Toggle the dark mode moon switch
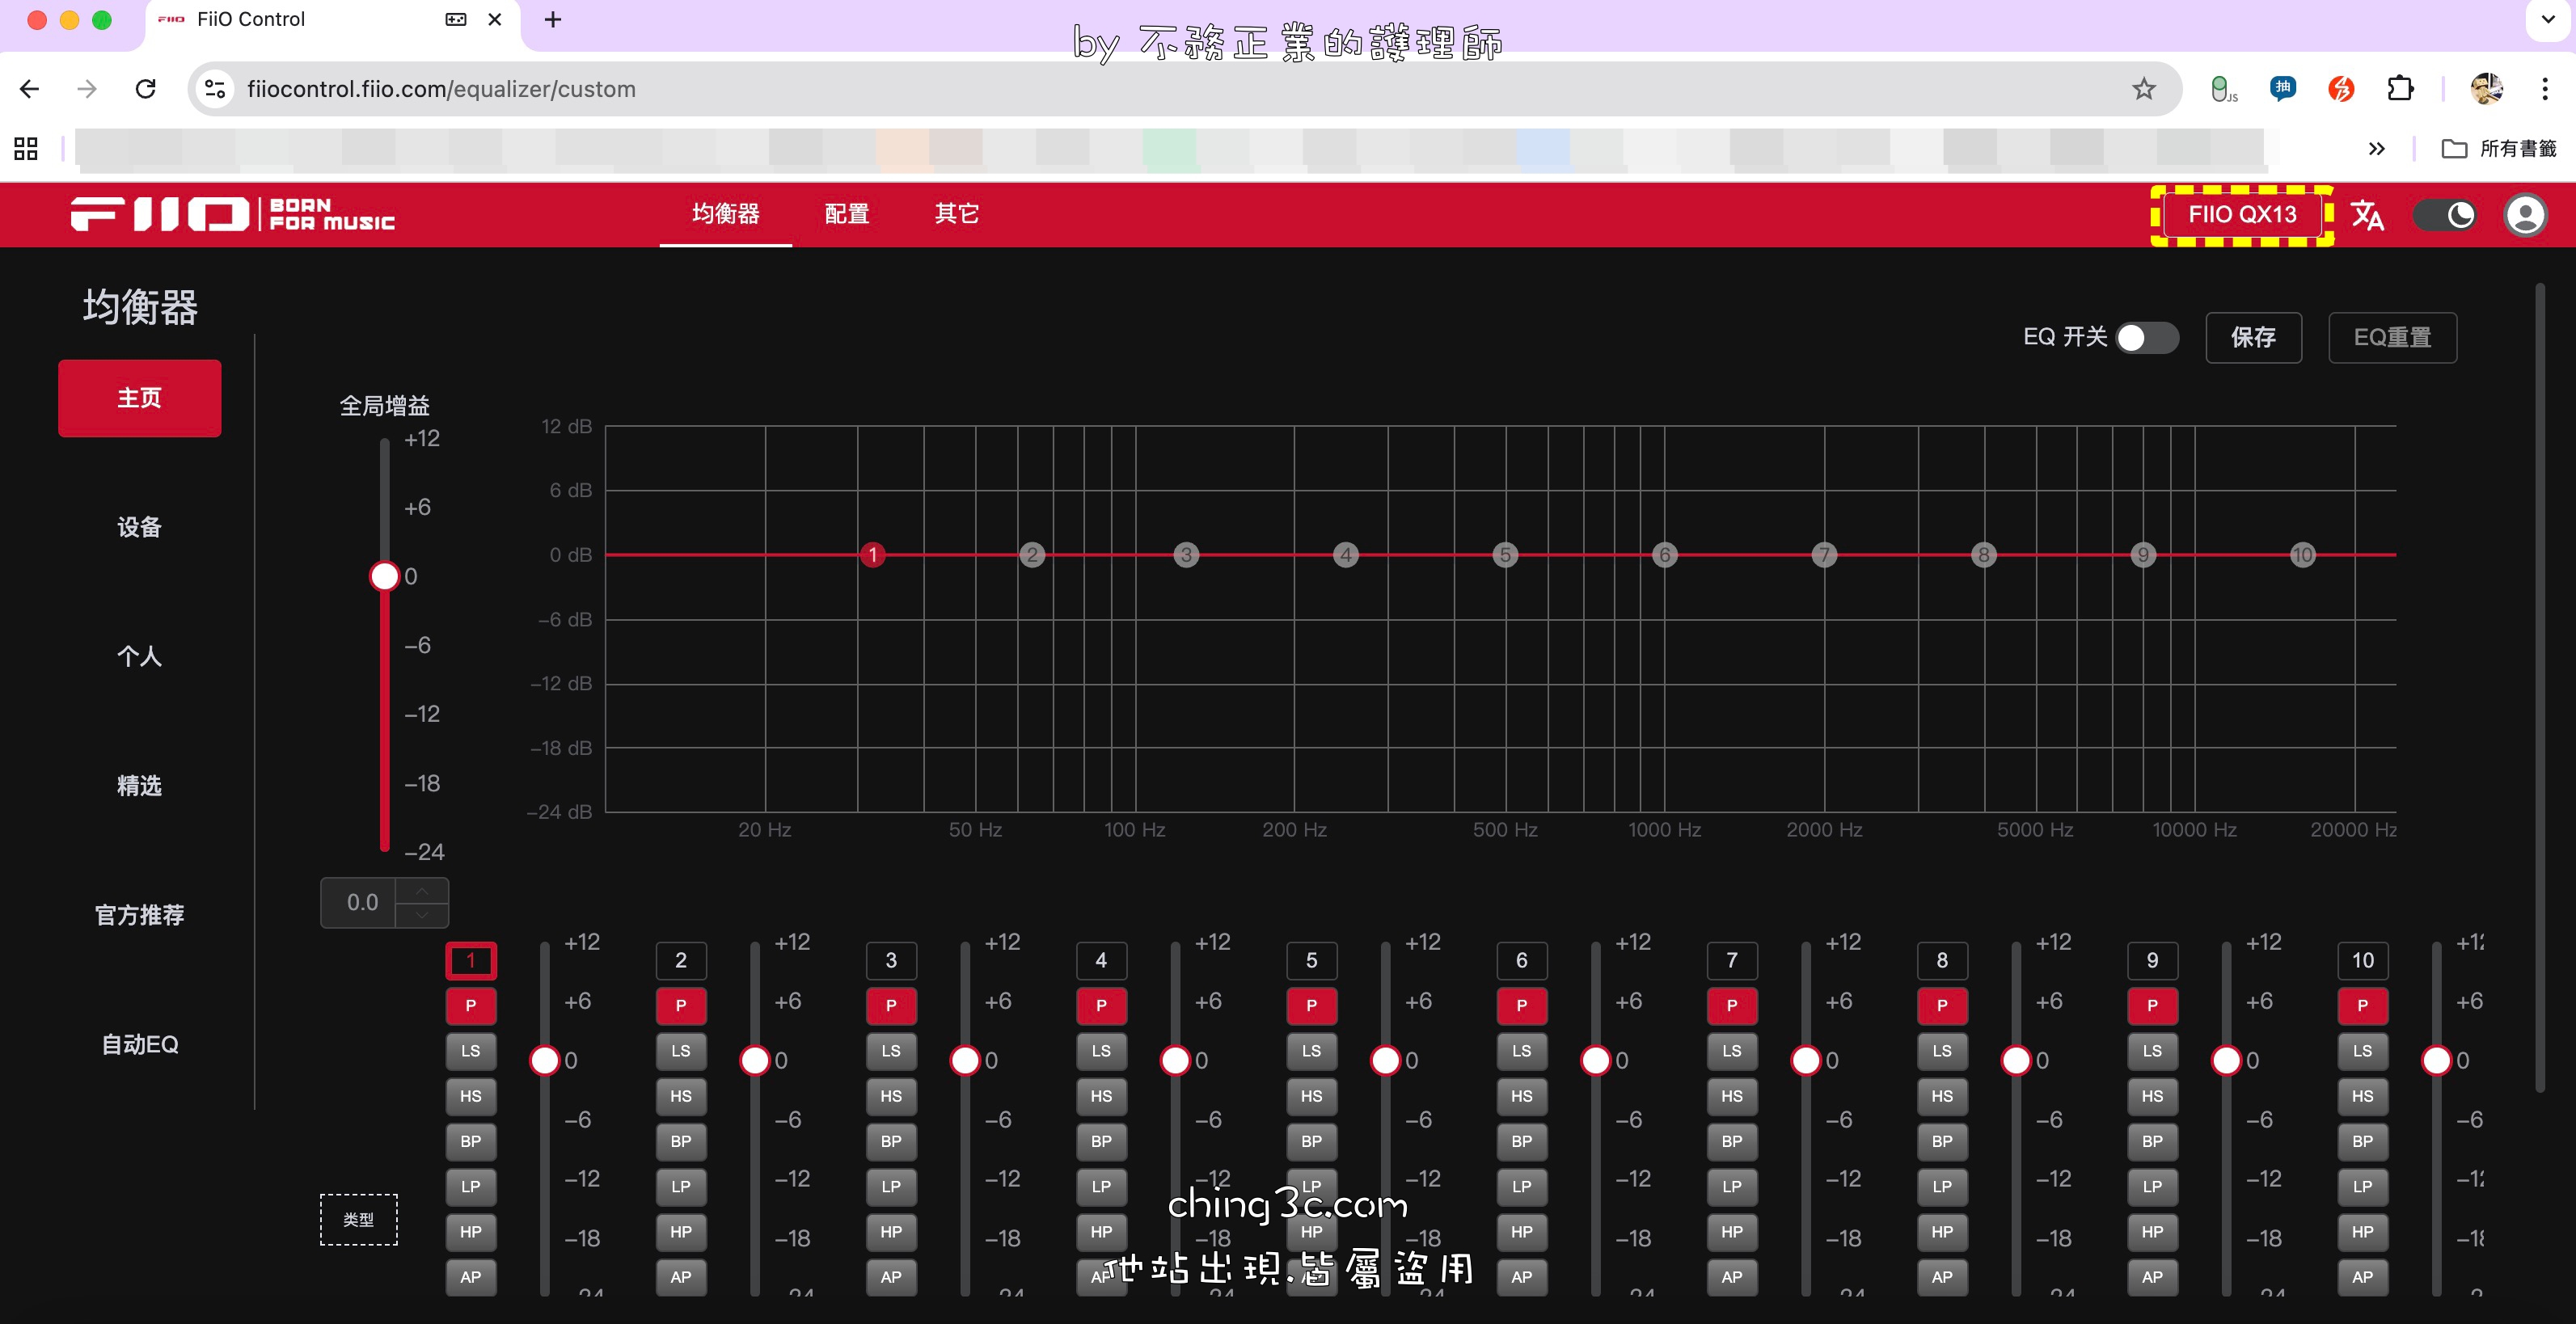The width and height of the screenshot is (2576, 1324). click(x=2445, y=215)
